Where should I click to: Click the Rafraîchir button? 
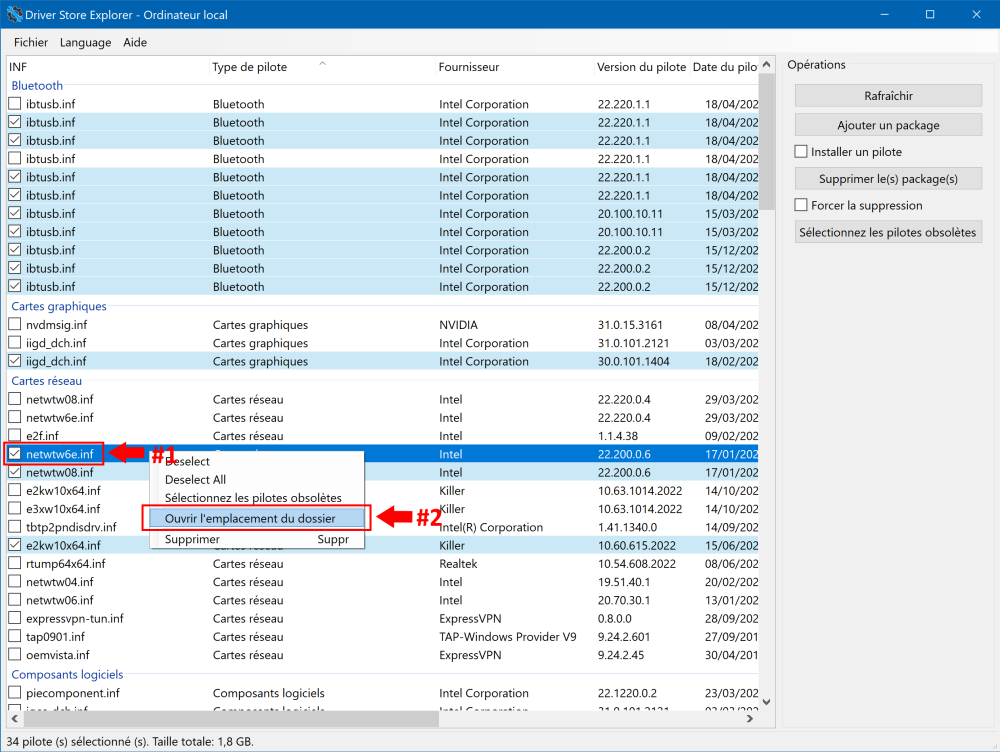pos(888,96)
